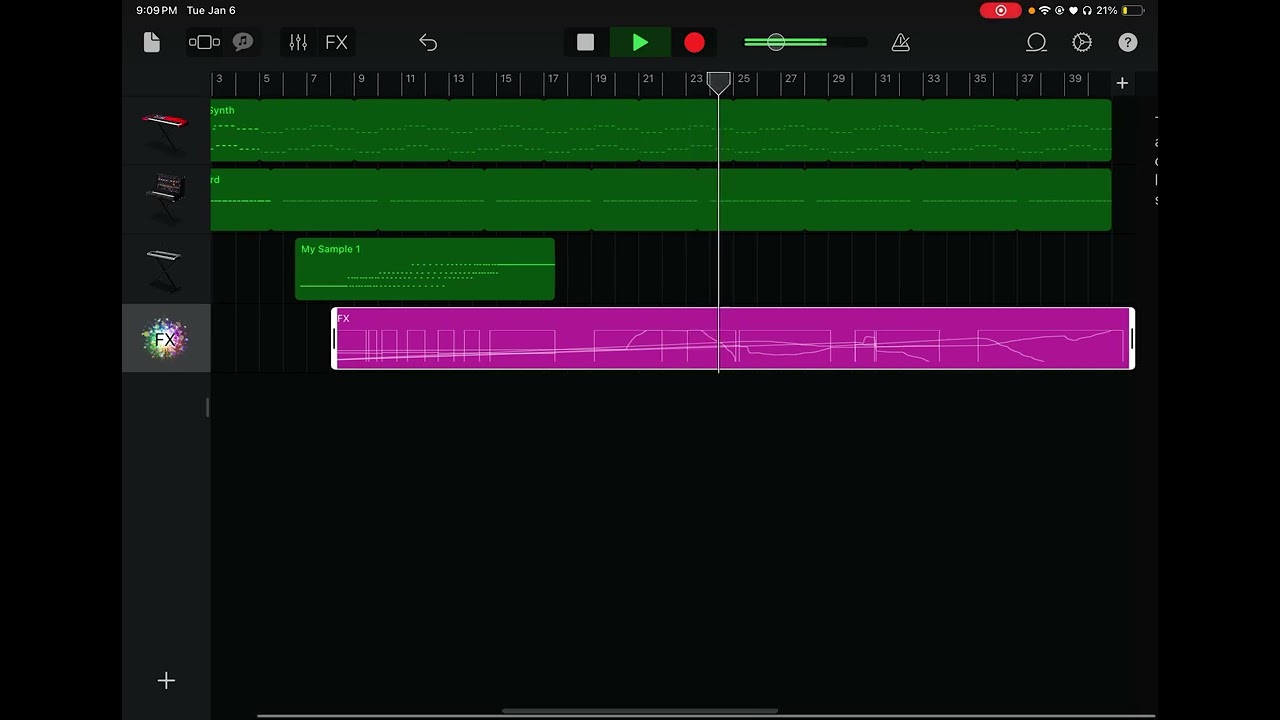
Task: Start recording with red Record button
Action: 694,42
